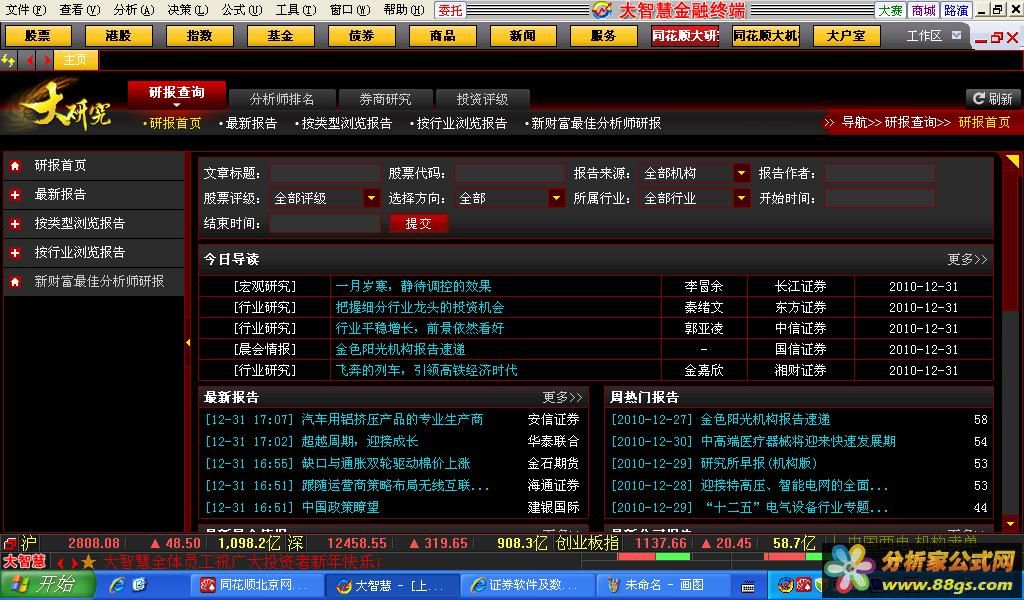Screen dimensions: 1024x600
Task: Expand the plus icon beside 按行业浏览报告
Action: click(15, 253)
